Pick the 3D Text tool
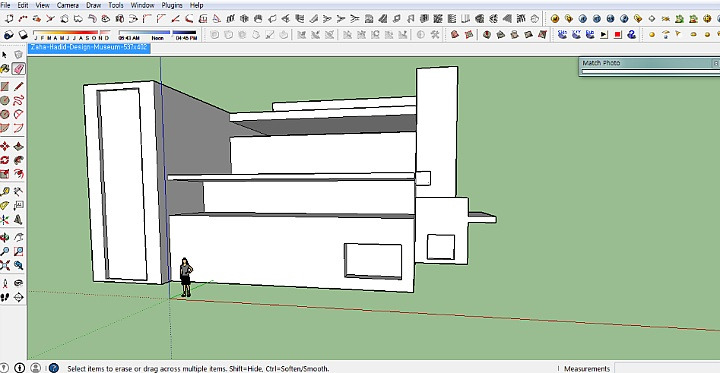720x373 pixels. point(18,219)
